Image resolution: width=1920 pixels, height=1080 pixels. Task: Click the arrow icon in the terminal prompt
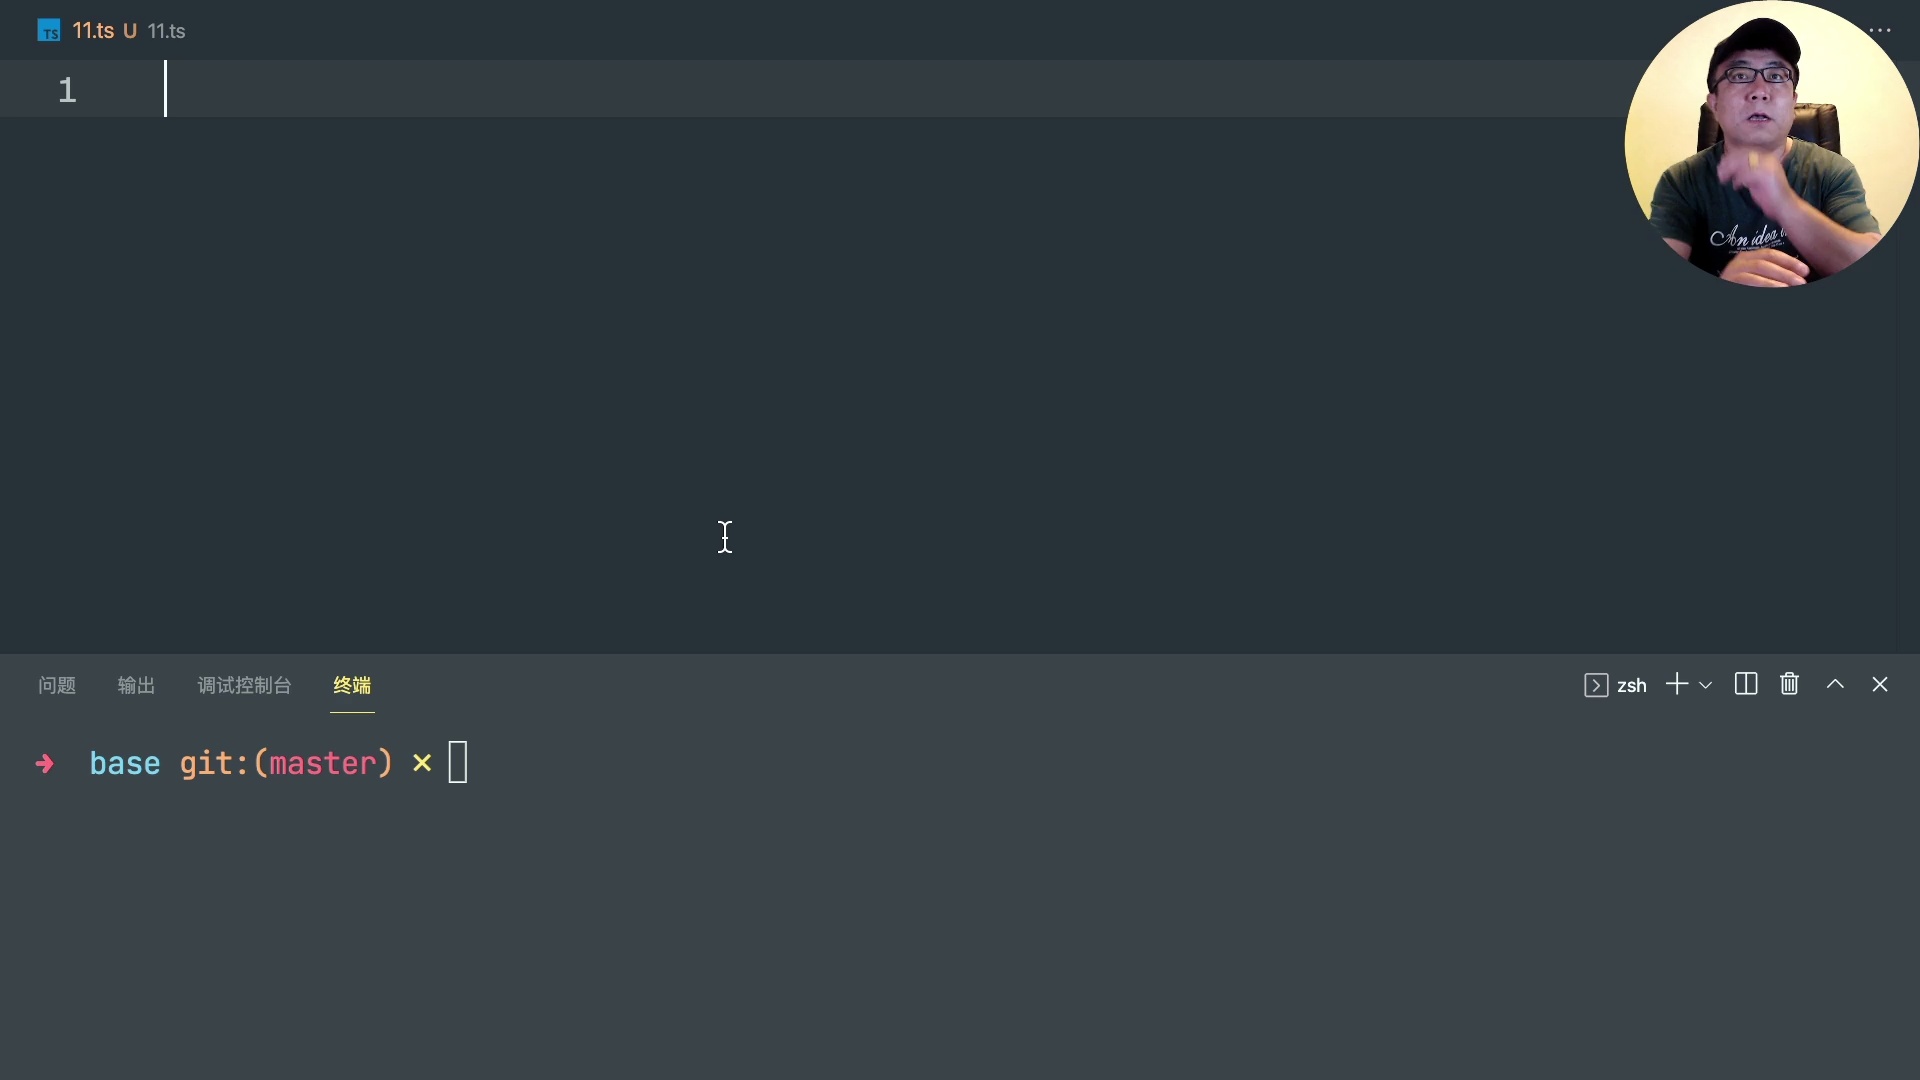(x=45, y=764)
